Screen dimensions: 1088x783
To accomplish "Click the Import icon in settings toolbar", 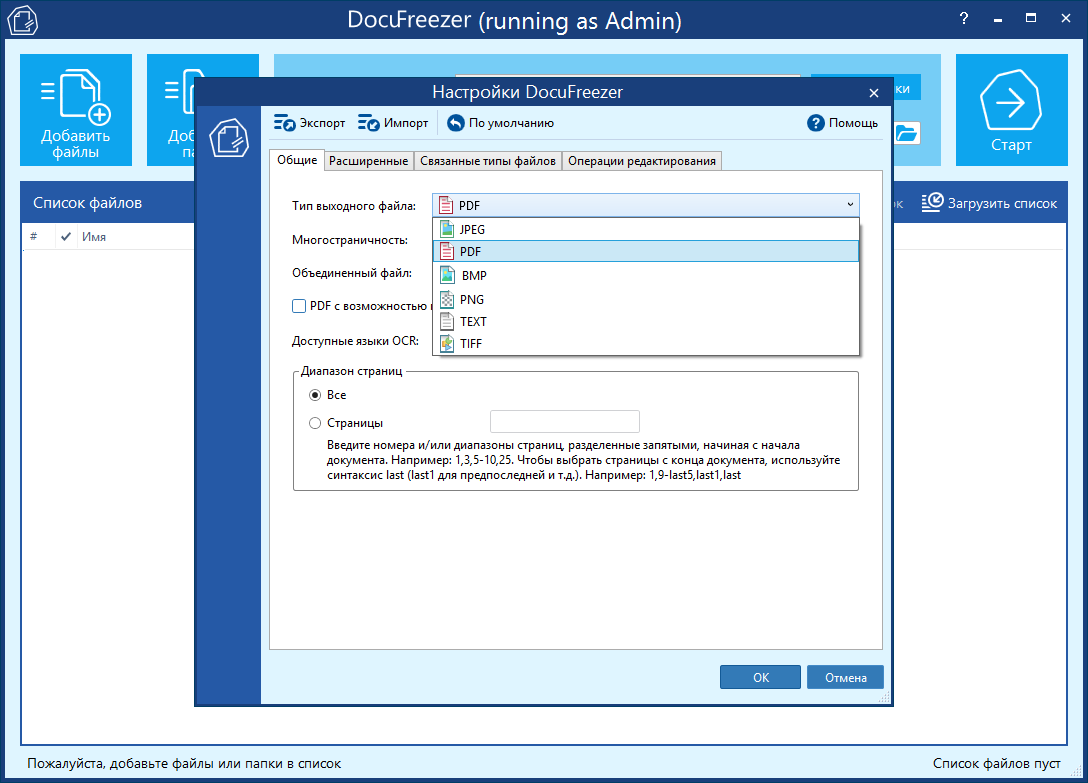I will (368, 123).
